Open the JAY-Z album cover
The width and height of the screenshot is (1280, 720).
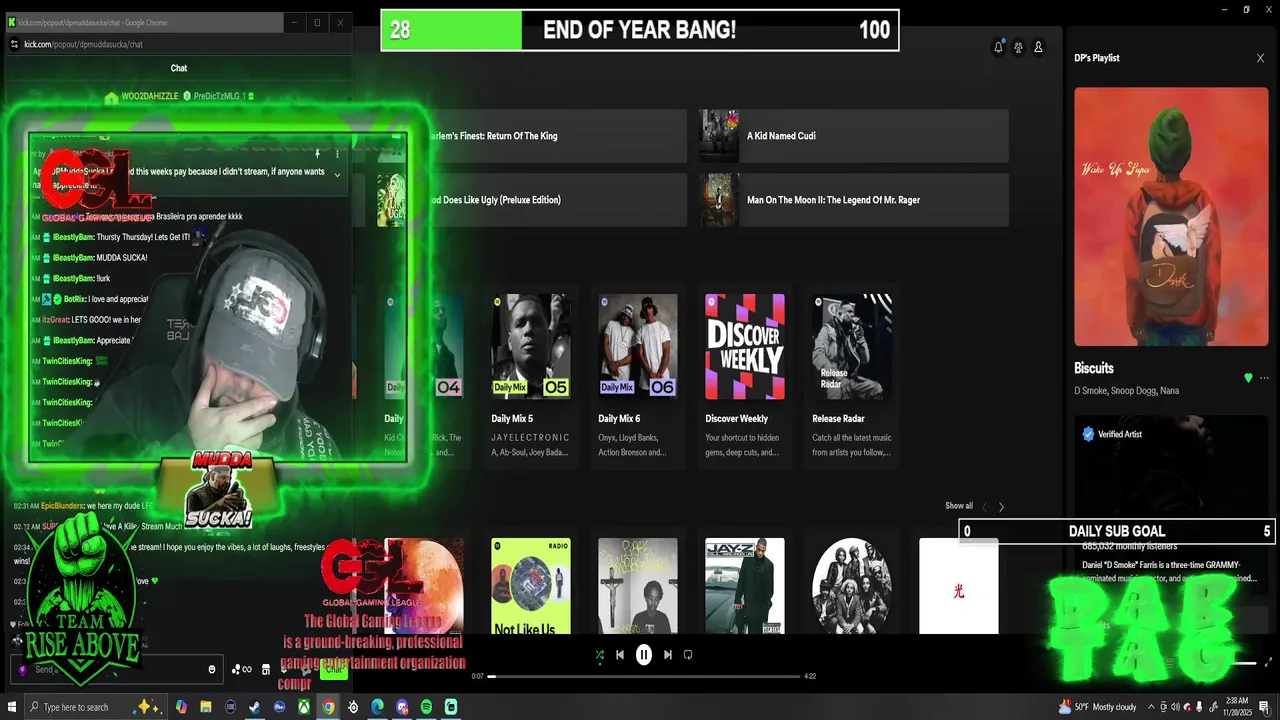click(745, 586)
